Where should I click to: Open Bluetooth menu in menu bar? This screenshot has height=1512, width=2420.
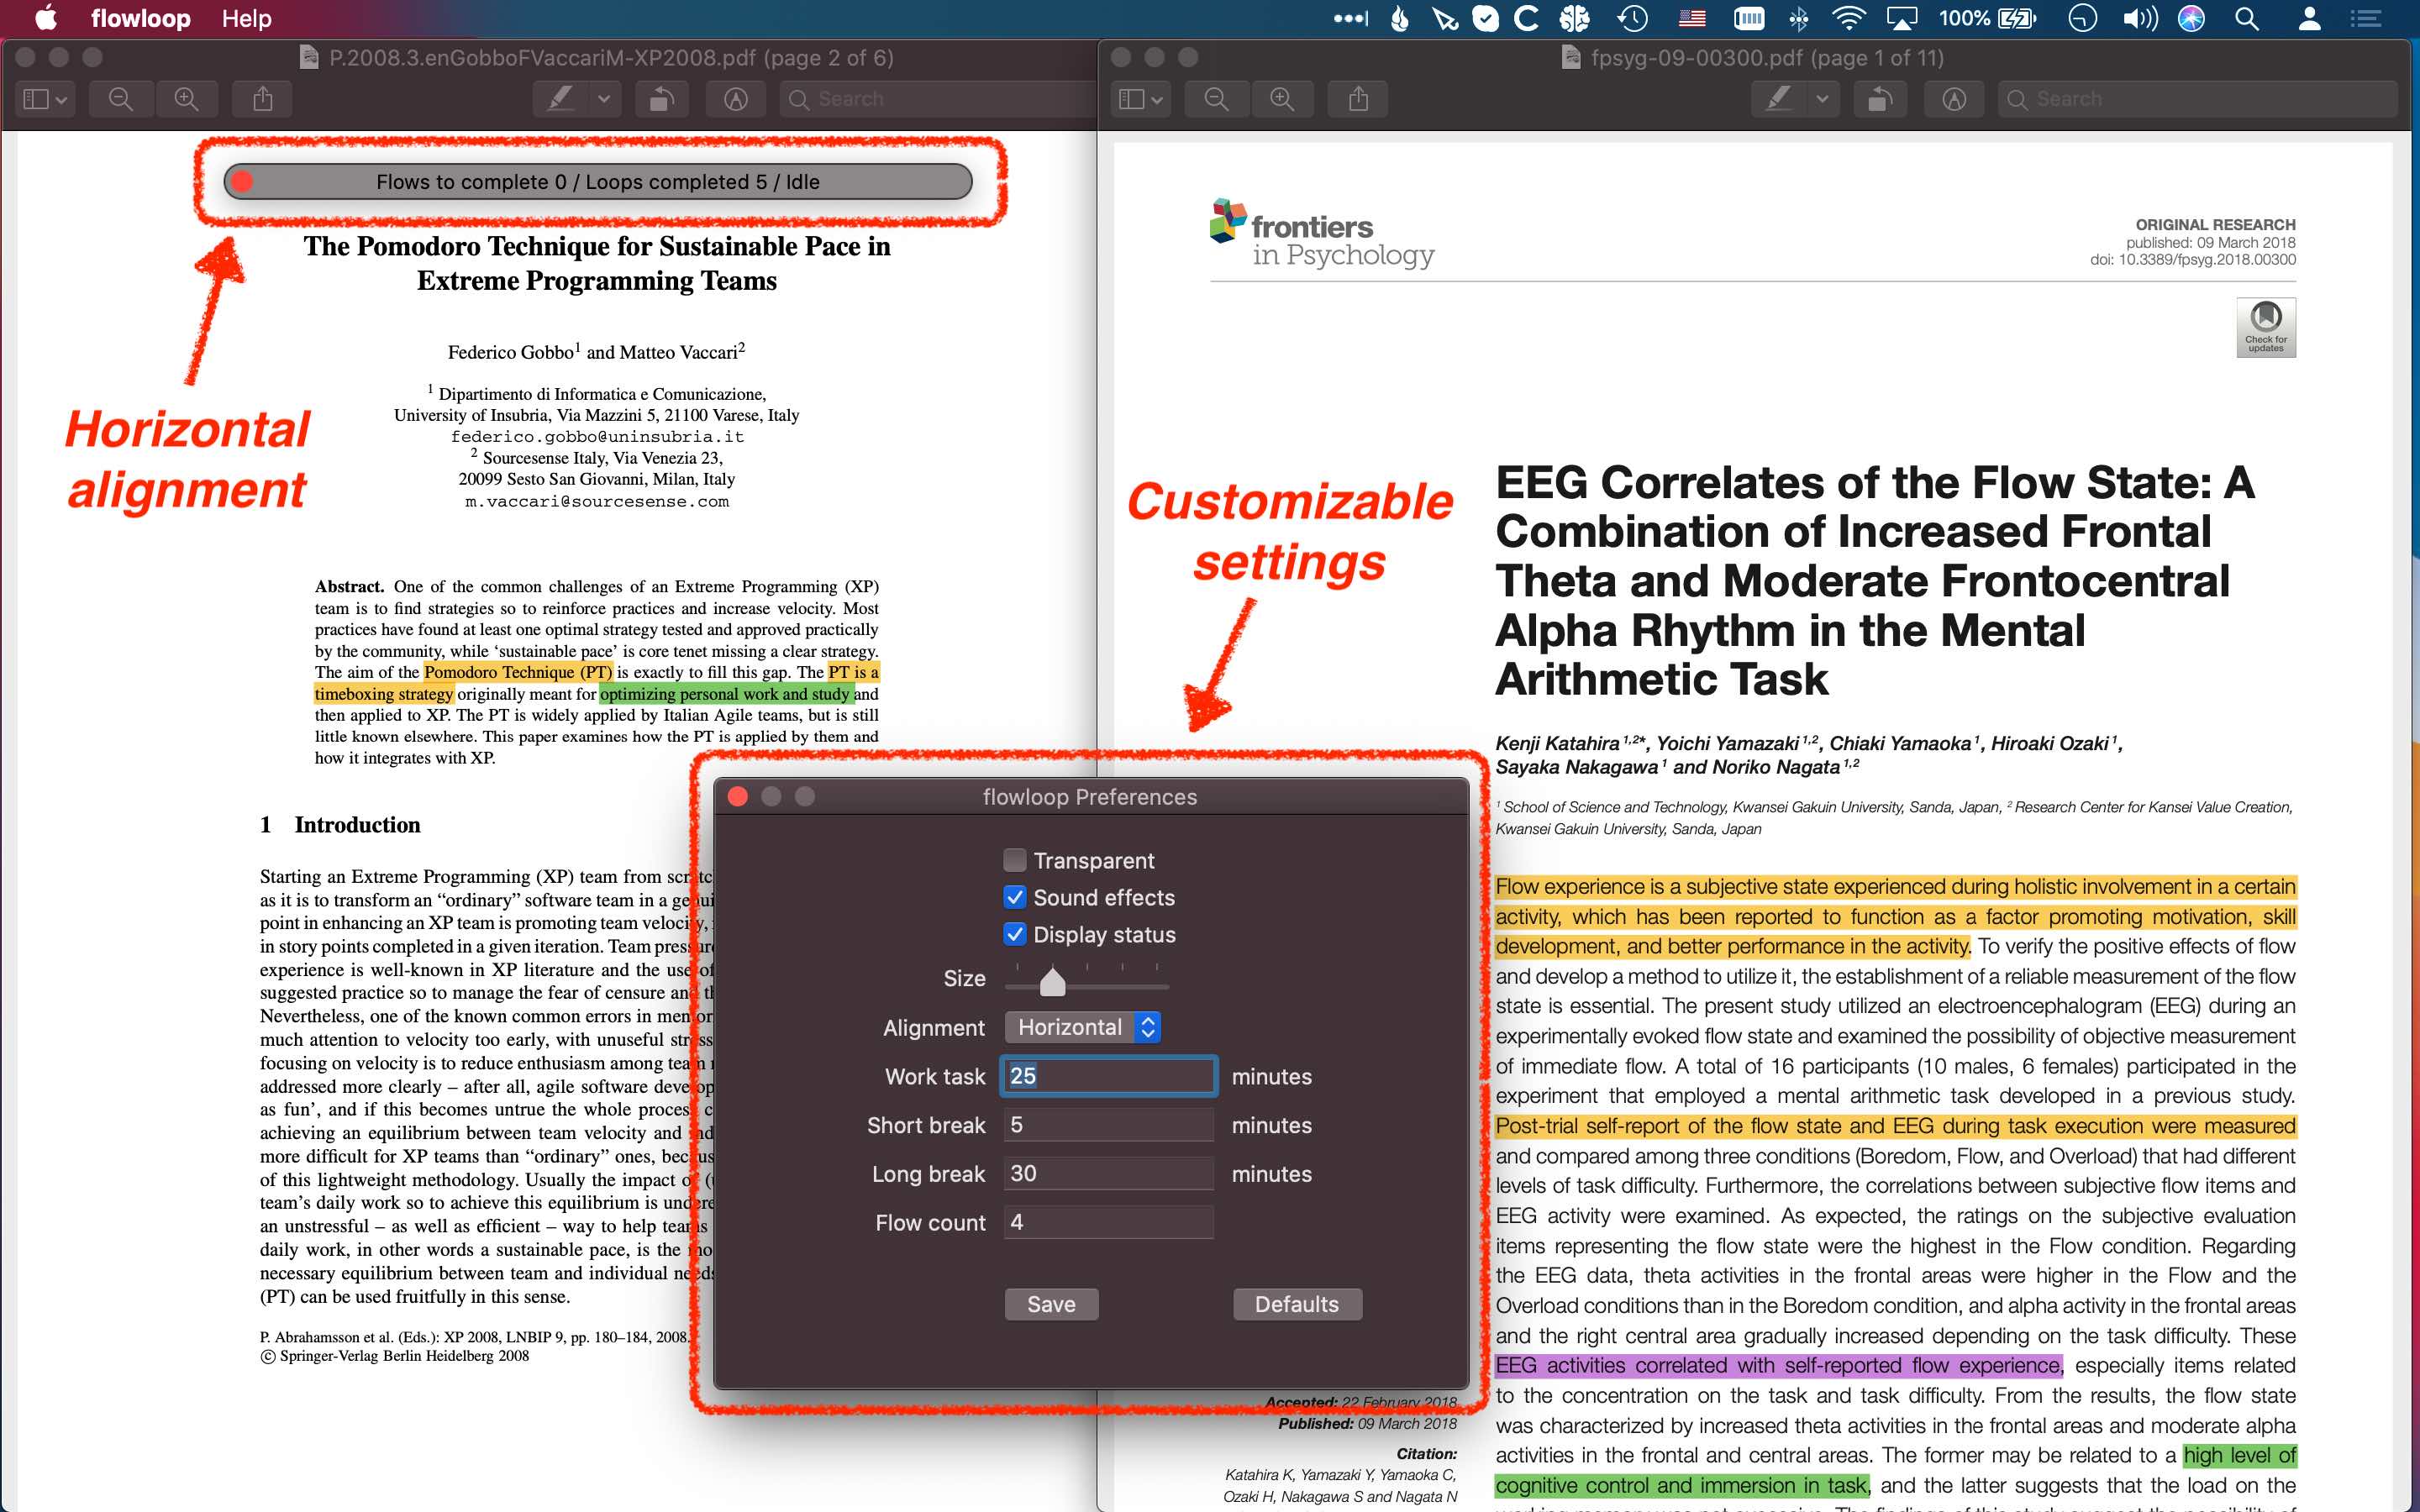point(1798,18)
